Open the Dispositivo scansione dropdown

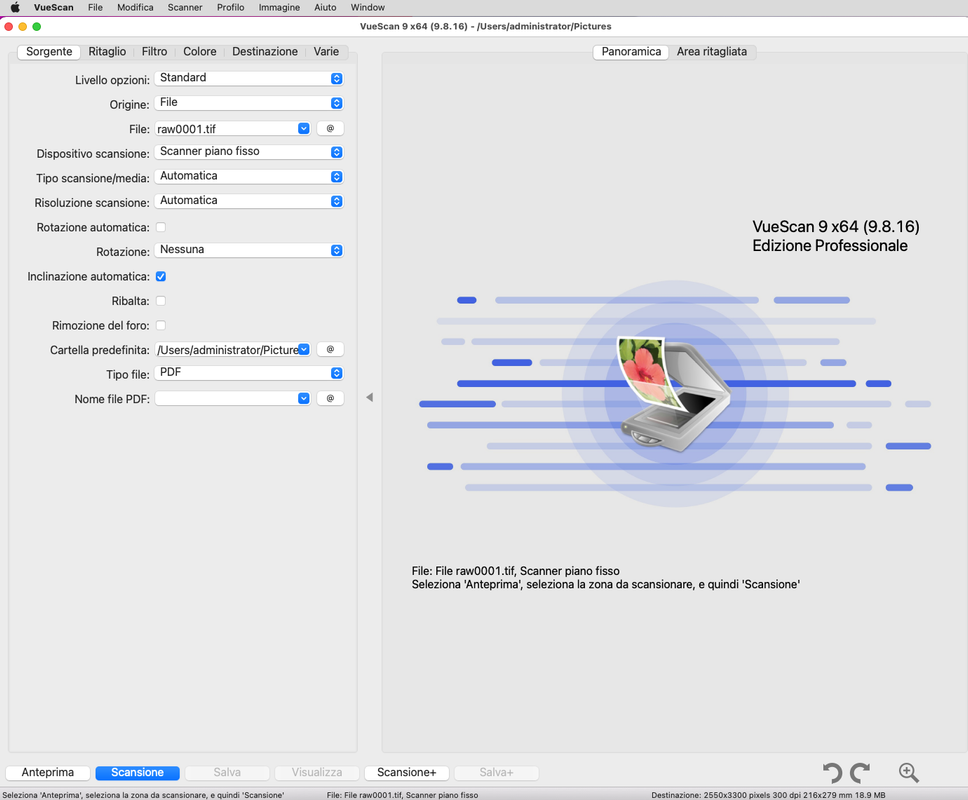click(249, 152)
